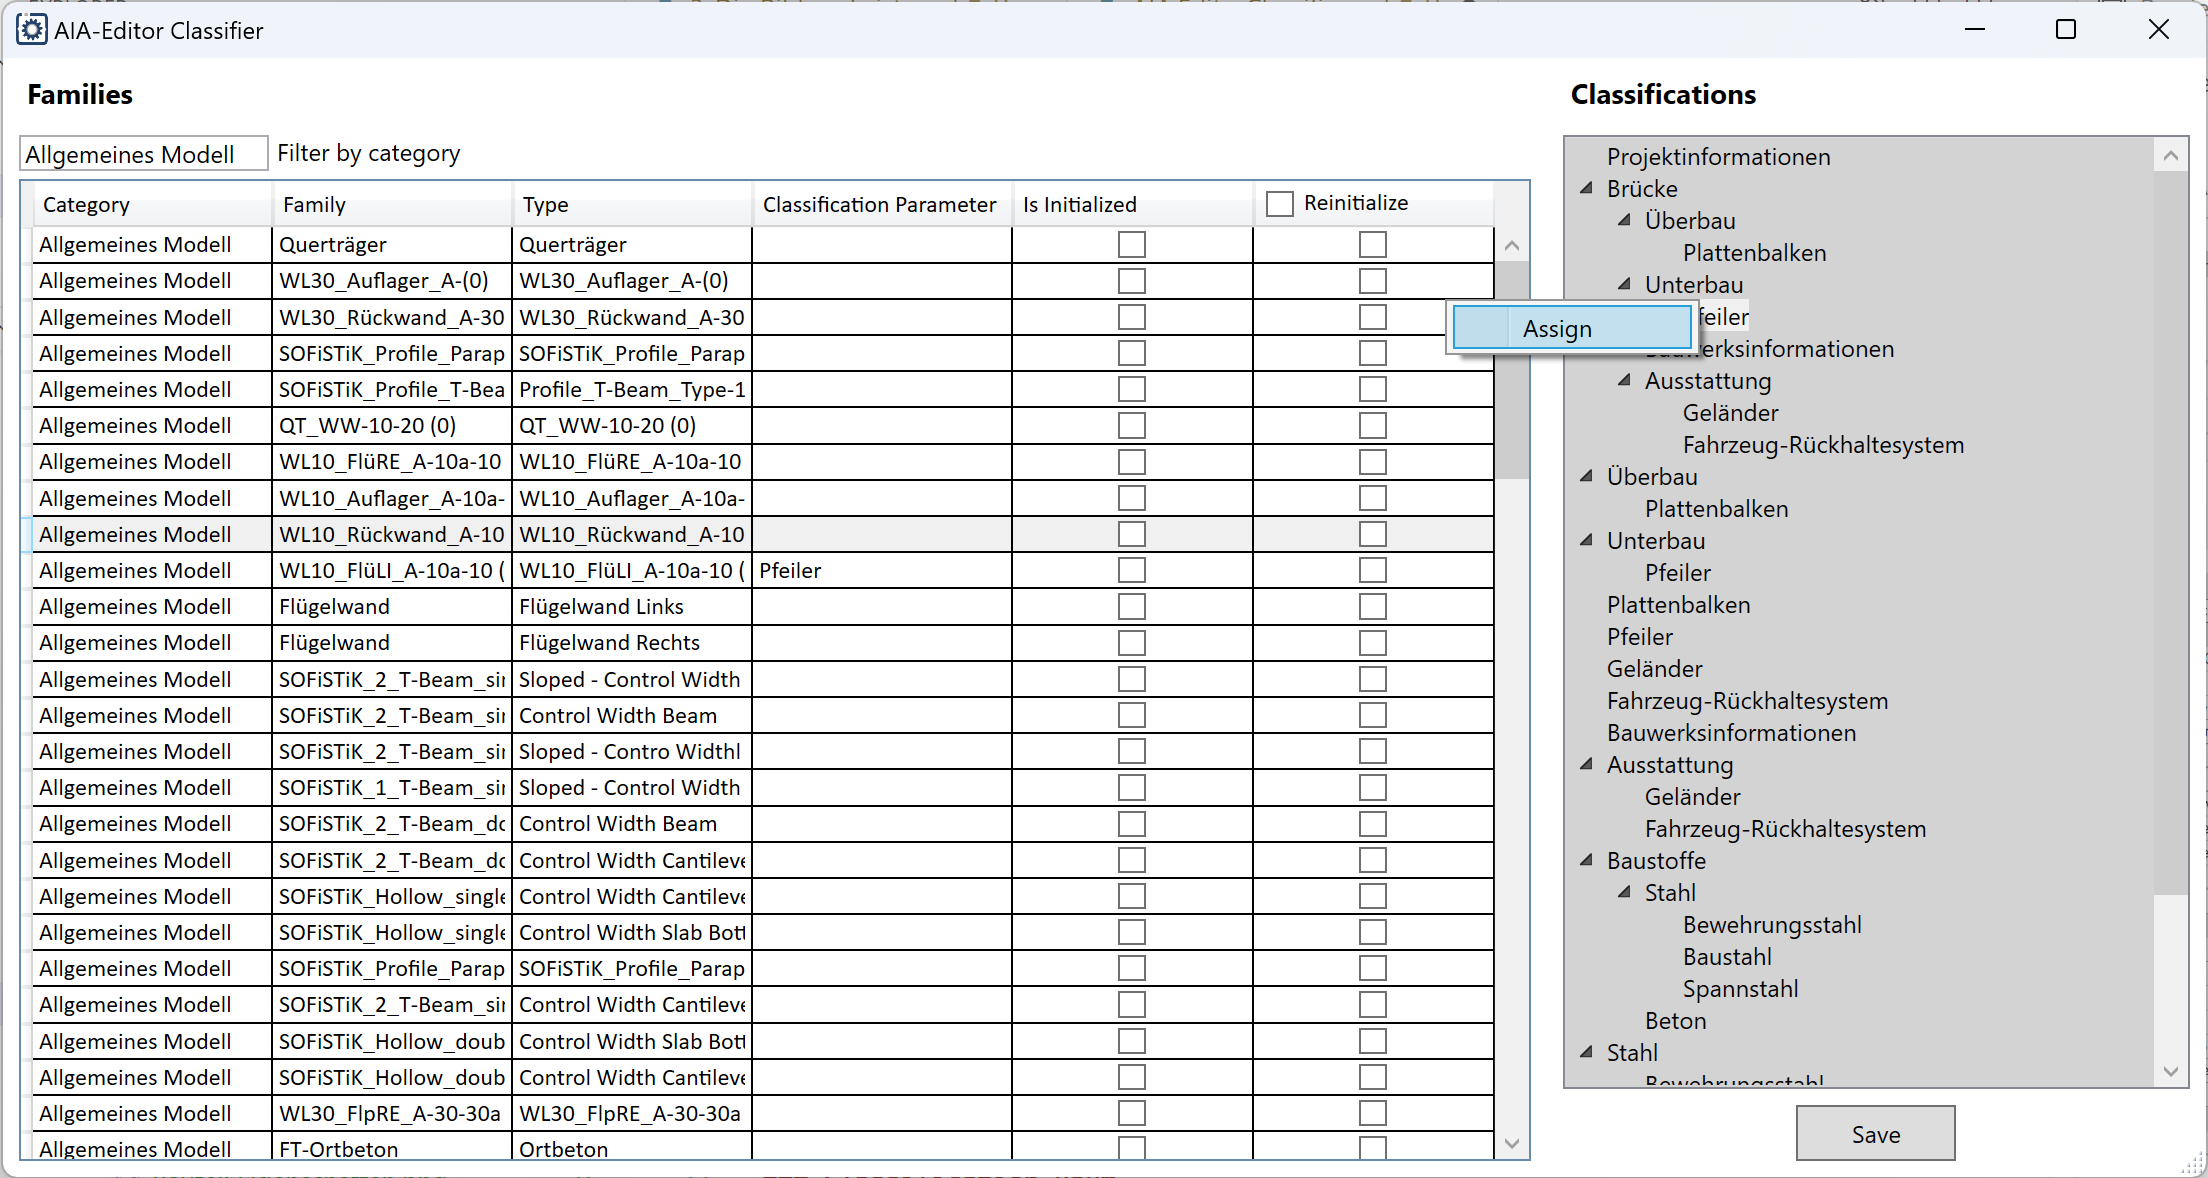
Task: Check Is Initialized for WL10_Rückwand_A-10 row
Action: (1131, 534)
